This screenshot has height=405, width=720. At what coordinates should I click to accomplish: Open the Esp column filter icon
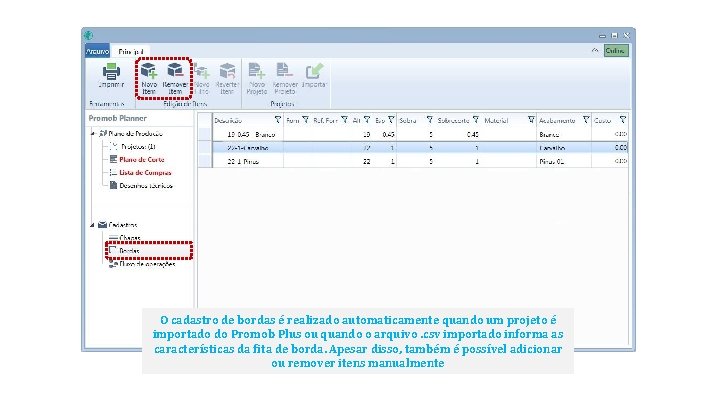tap(391, 120)
